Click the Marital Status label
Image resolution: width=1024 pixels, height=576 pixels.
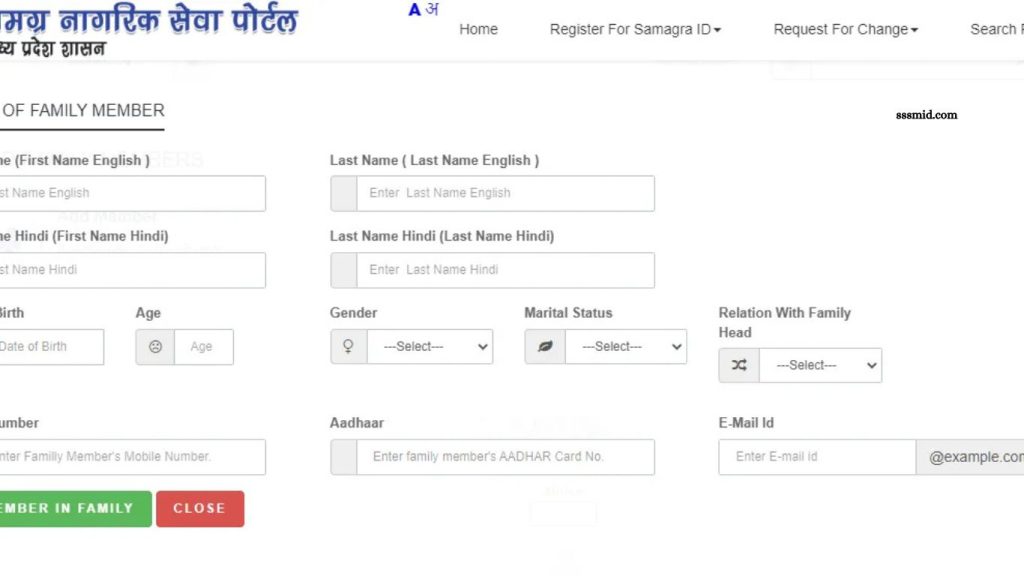(x=568, y=313)
